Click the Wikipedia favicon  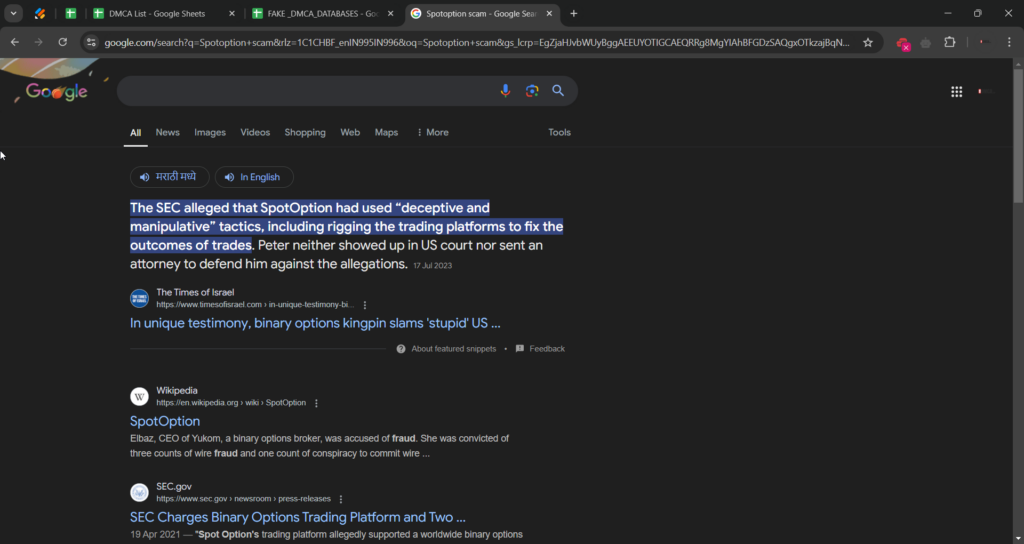point(139,396)
